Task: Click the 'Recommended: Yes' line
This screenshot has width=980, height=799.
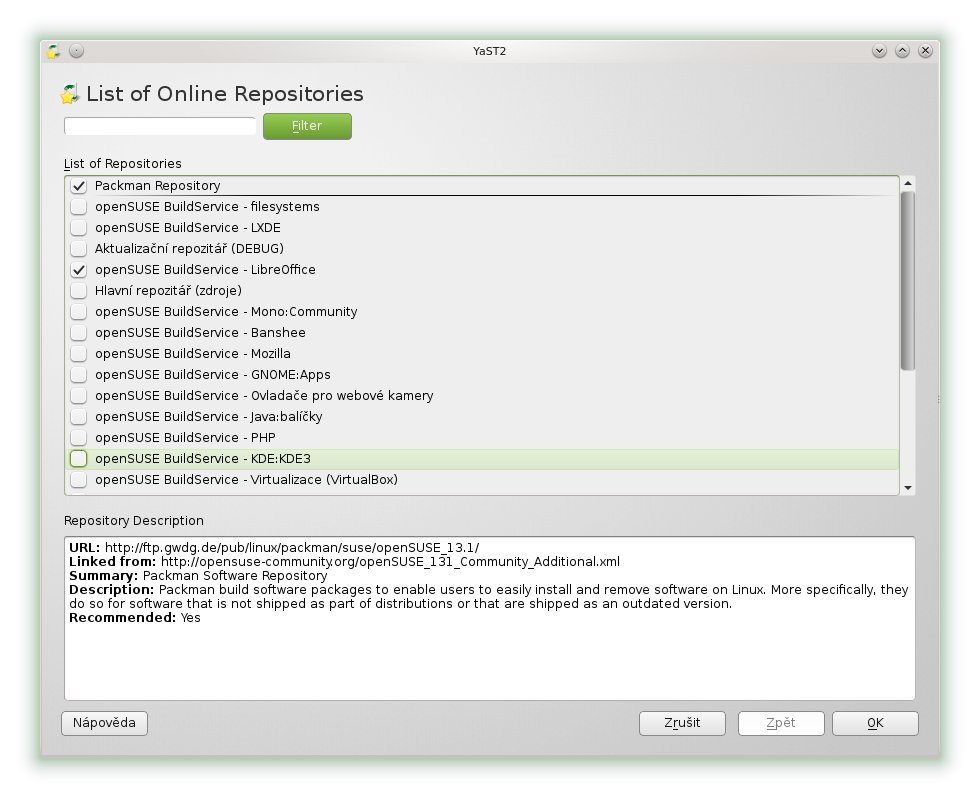Action: (x=134, y=618)
